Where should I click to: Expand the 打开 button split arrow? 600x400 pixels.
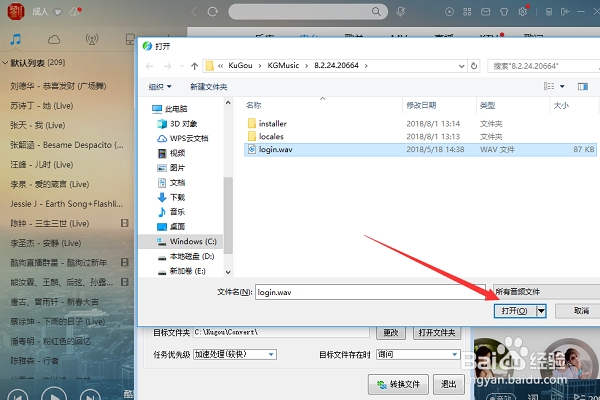541,311
